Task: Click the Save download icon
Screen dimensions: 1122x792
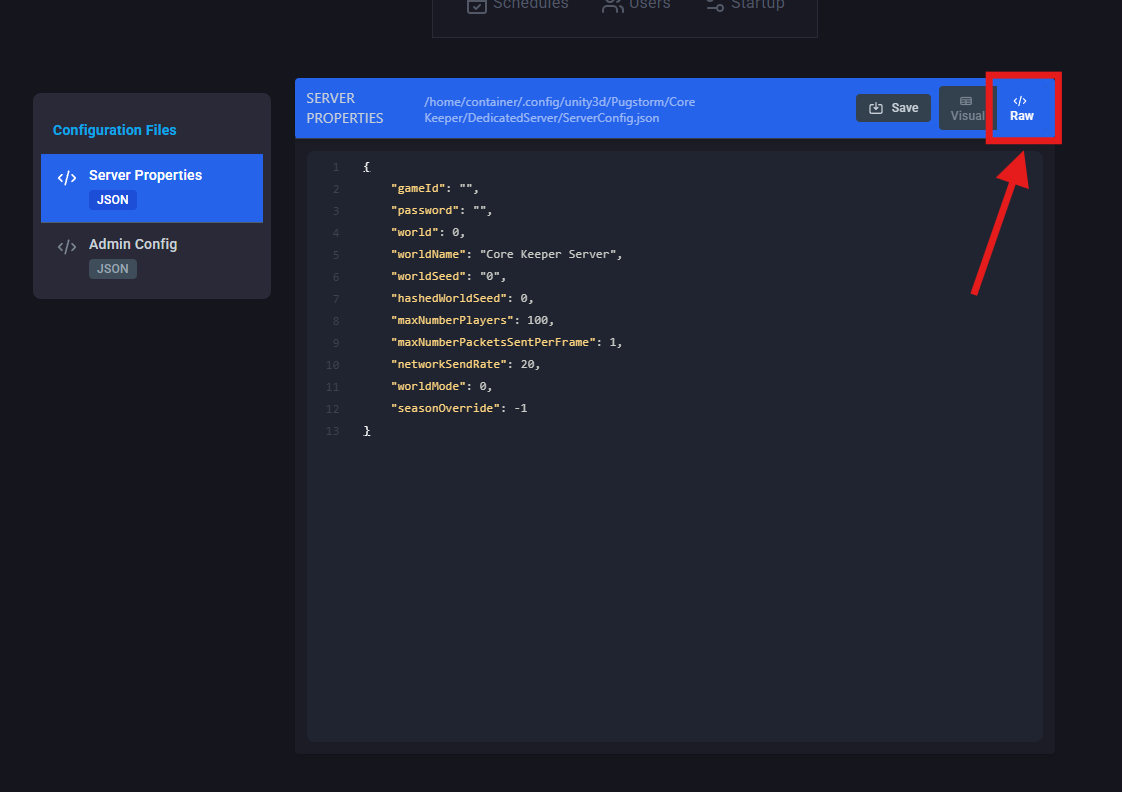Action: click(876, 108)
